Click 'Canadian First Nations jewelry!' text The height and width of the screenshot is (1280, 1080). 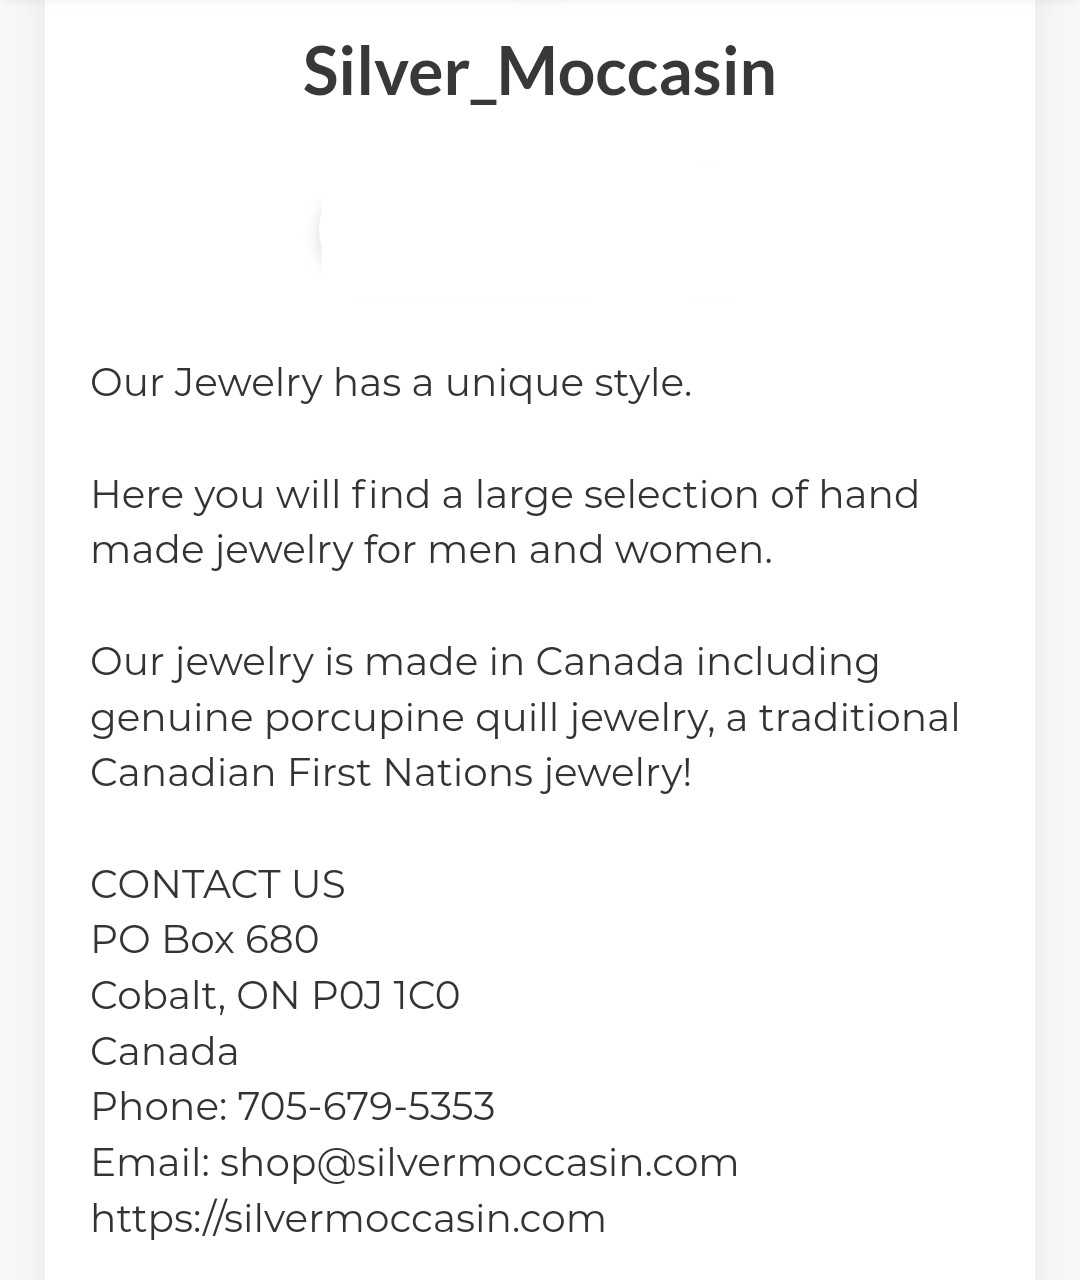(391, 773)
